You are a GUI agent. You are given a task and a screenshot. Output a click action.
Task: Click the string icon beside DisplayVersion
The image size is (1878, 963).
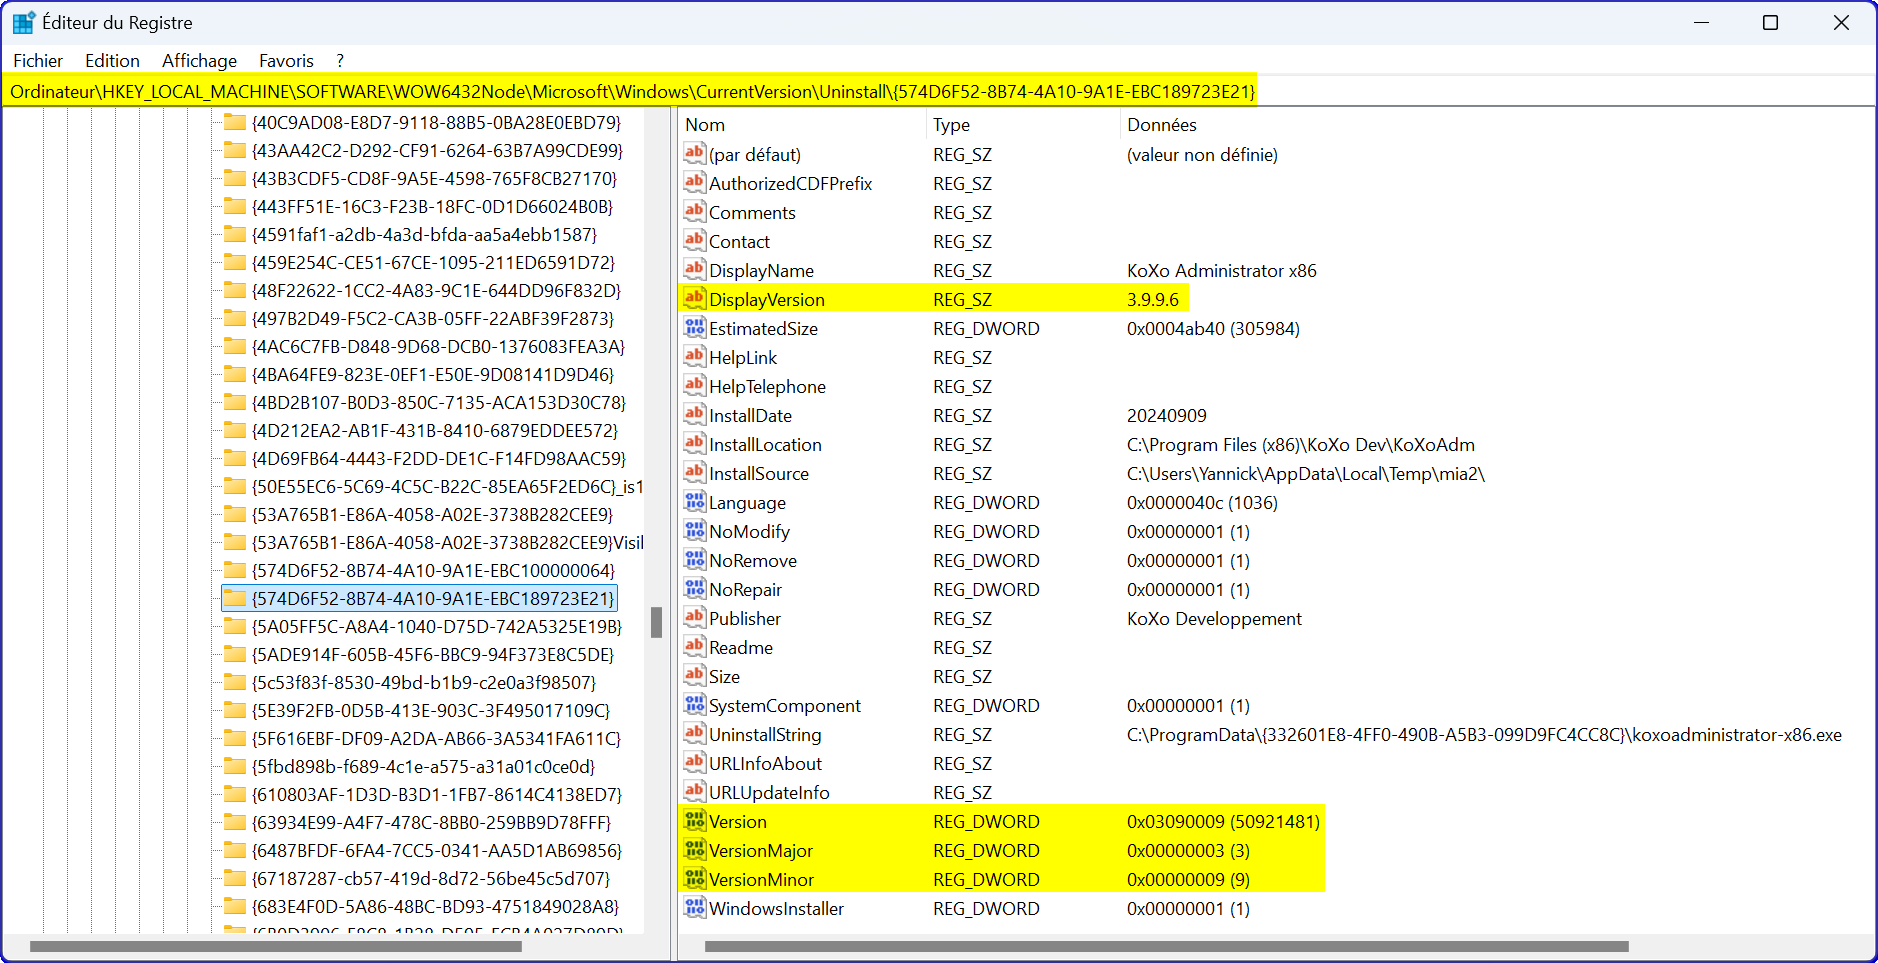pos(695,298)
